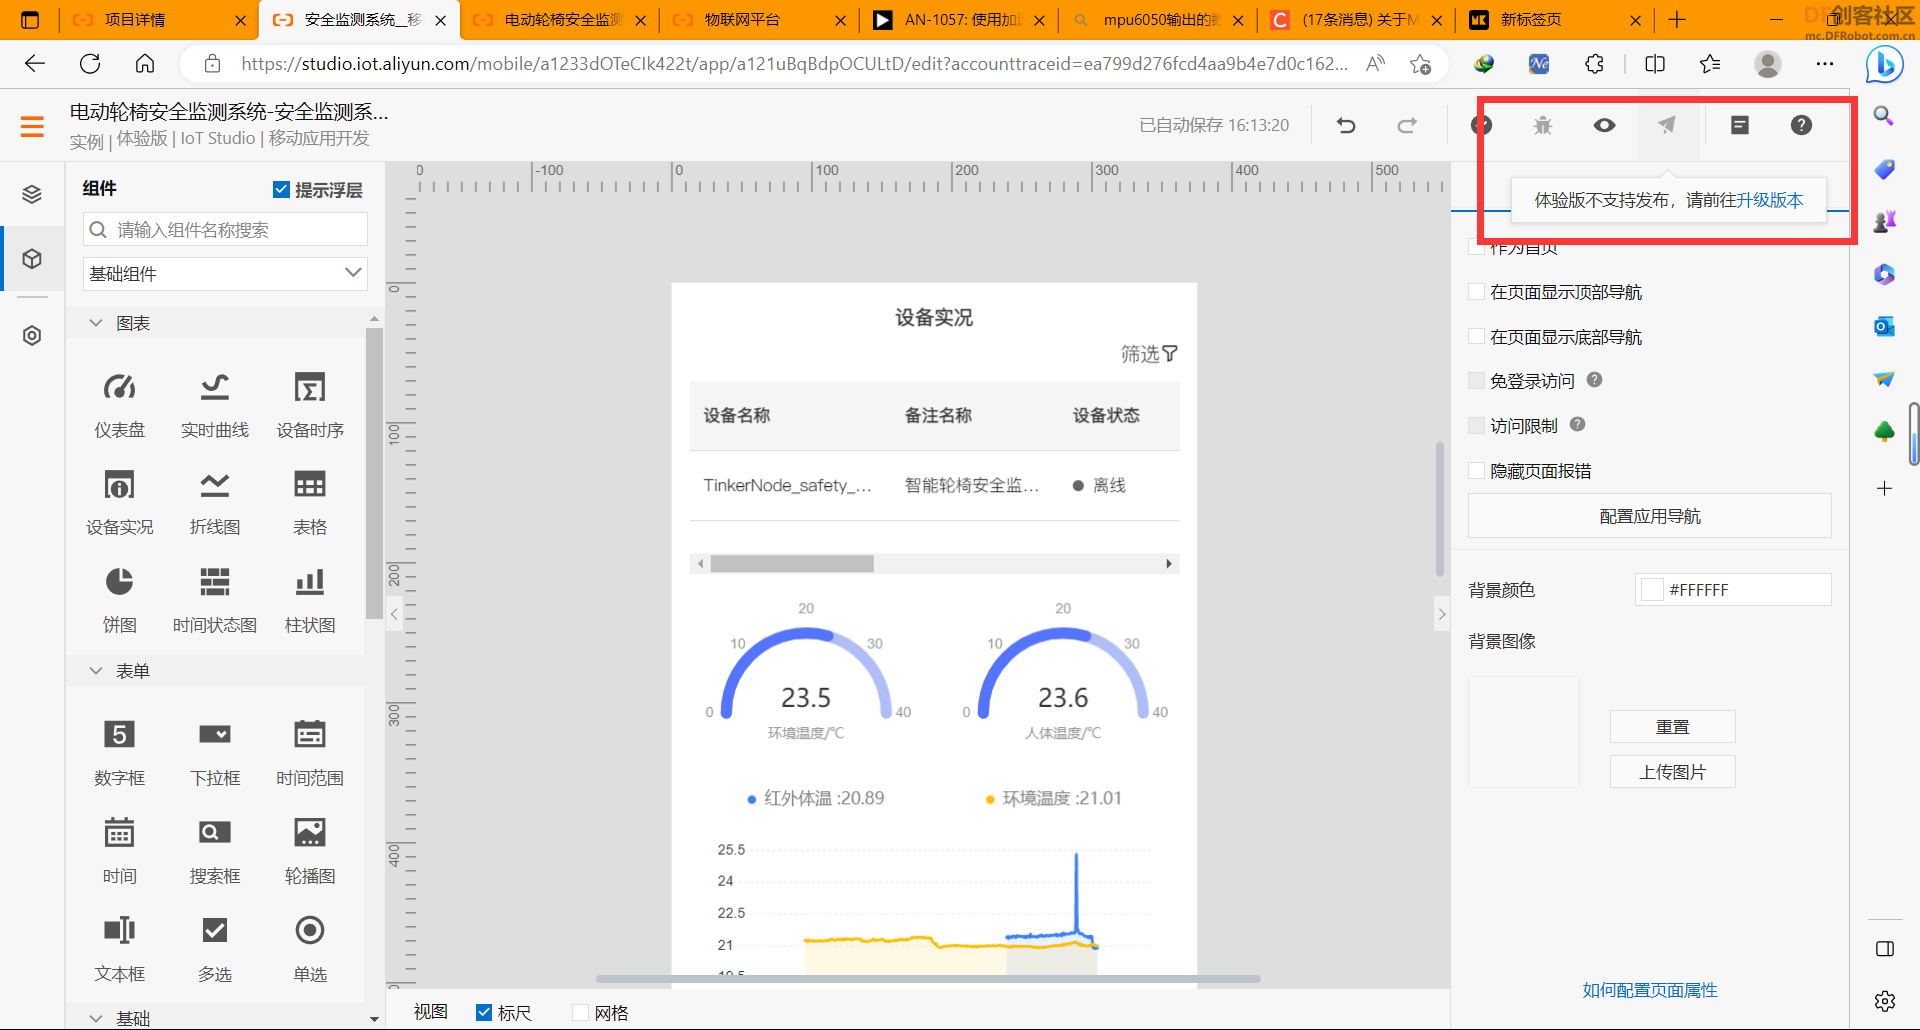This screenshot has width=1920, height=1030.
Task: Enable 隐藏页面报错 checkbox
Action: pos(1476,471)
